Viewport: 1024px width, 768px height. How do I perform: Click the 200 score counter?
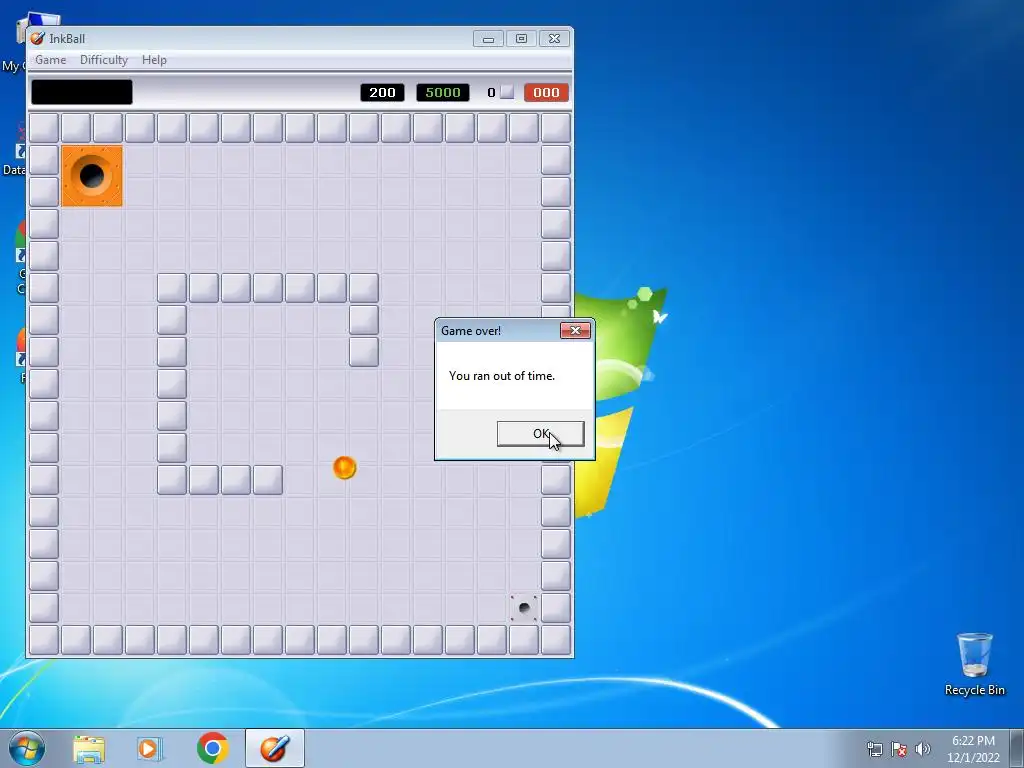pyautogui.click(x=382, y=93)
